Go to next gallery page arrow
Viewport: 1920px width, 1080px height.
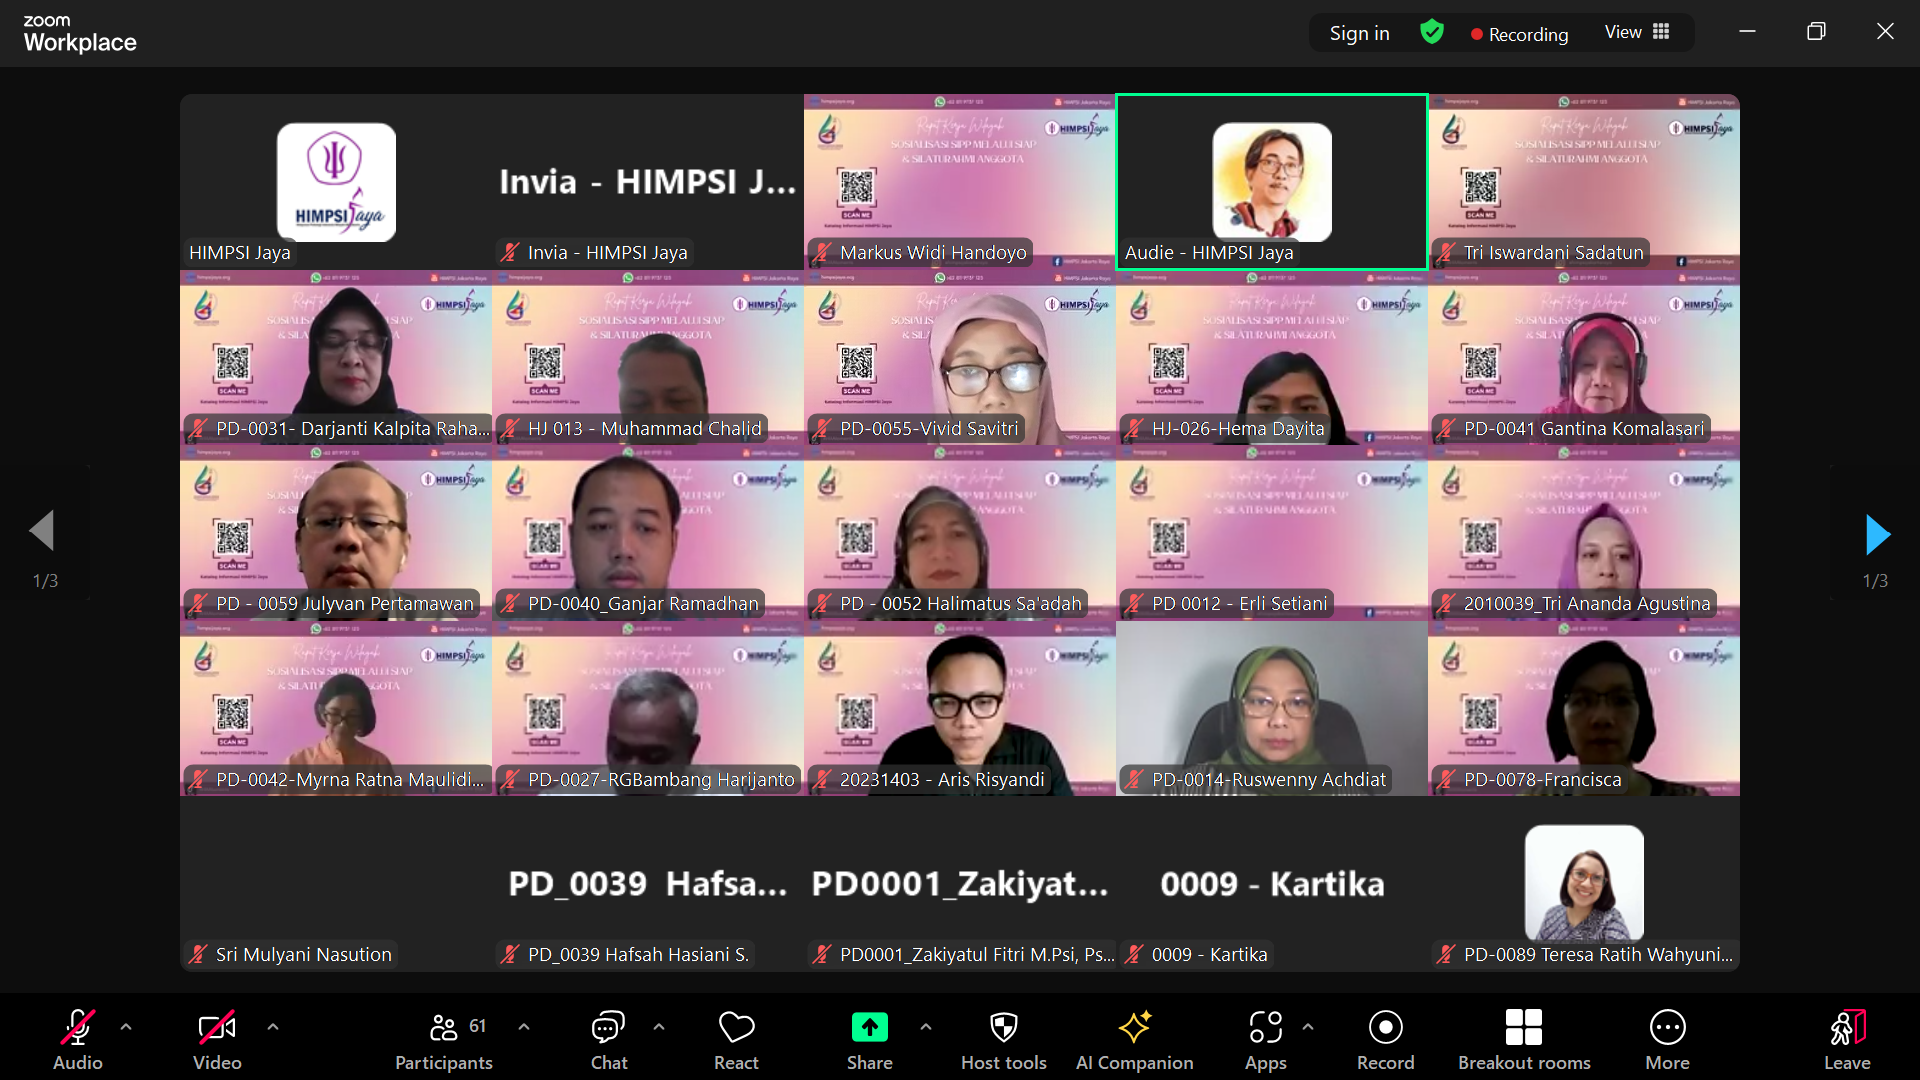1877,535
